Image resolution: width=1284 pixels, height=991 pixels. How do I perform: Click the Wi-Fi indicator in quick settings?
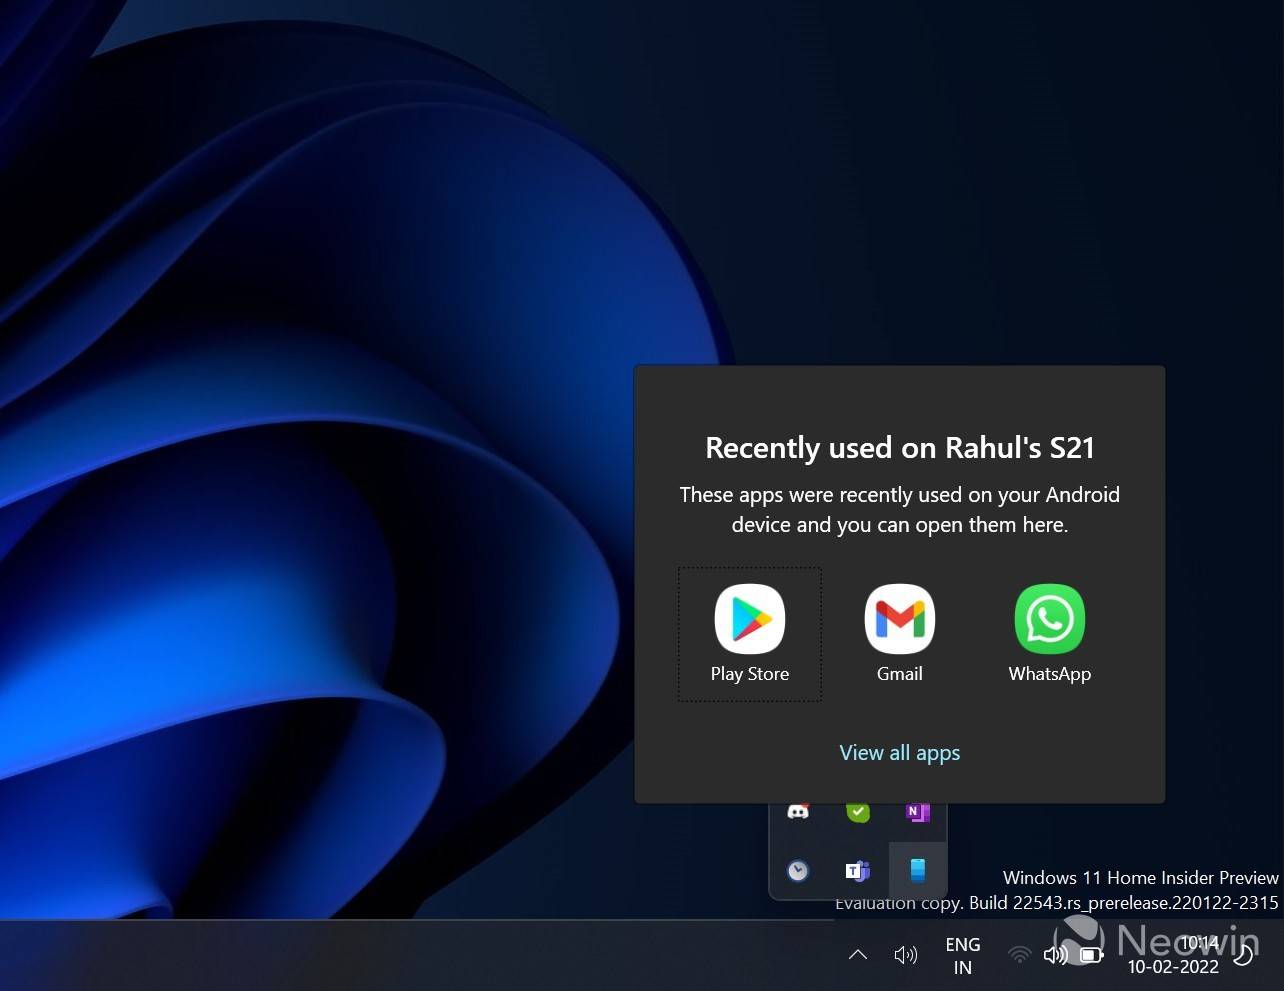pyautogui.click(x=1019, y=954)
